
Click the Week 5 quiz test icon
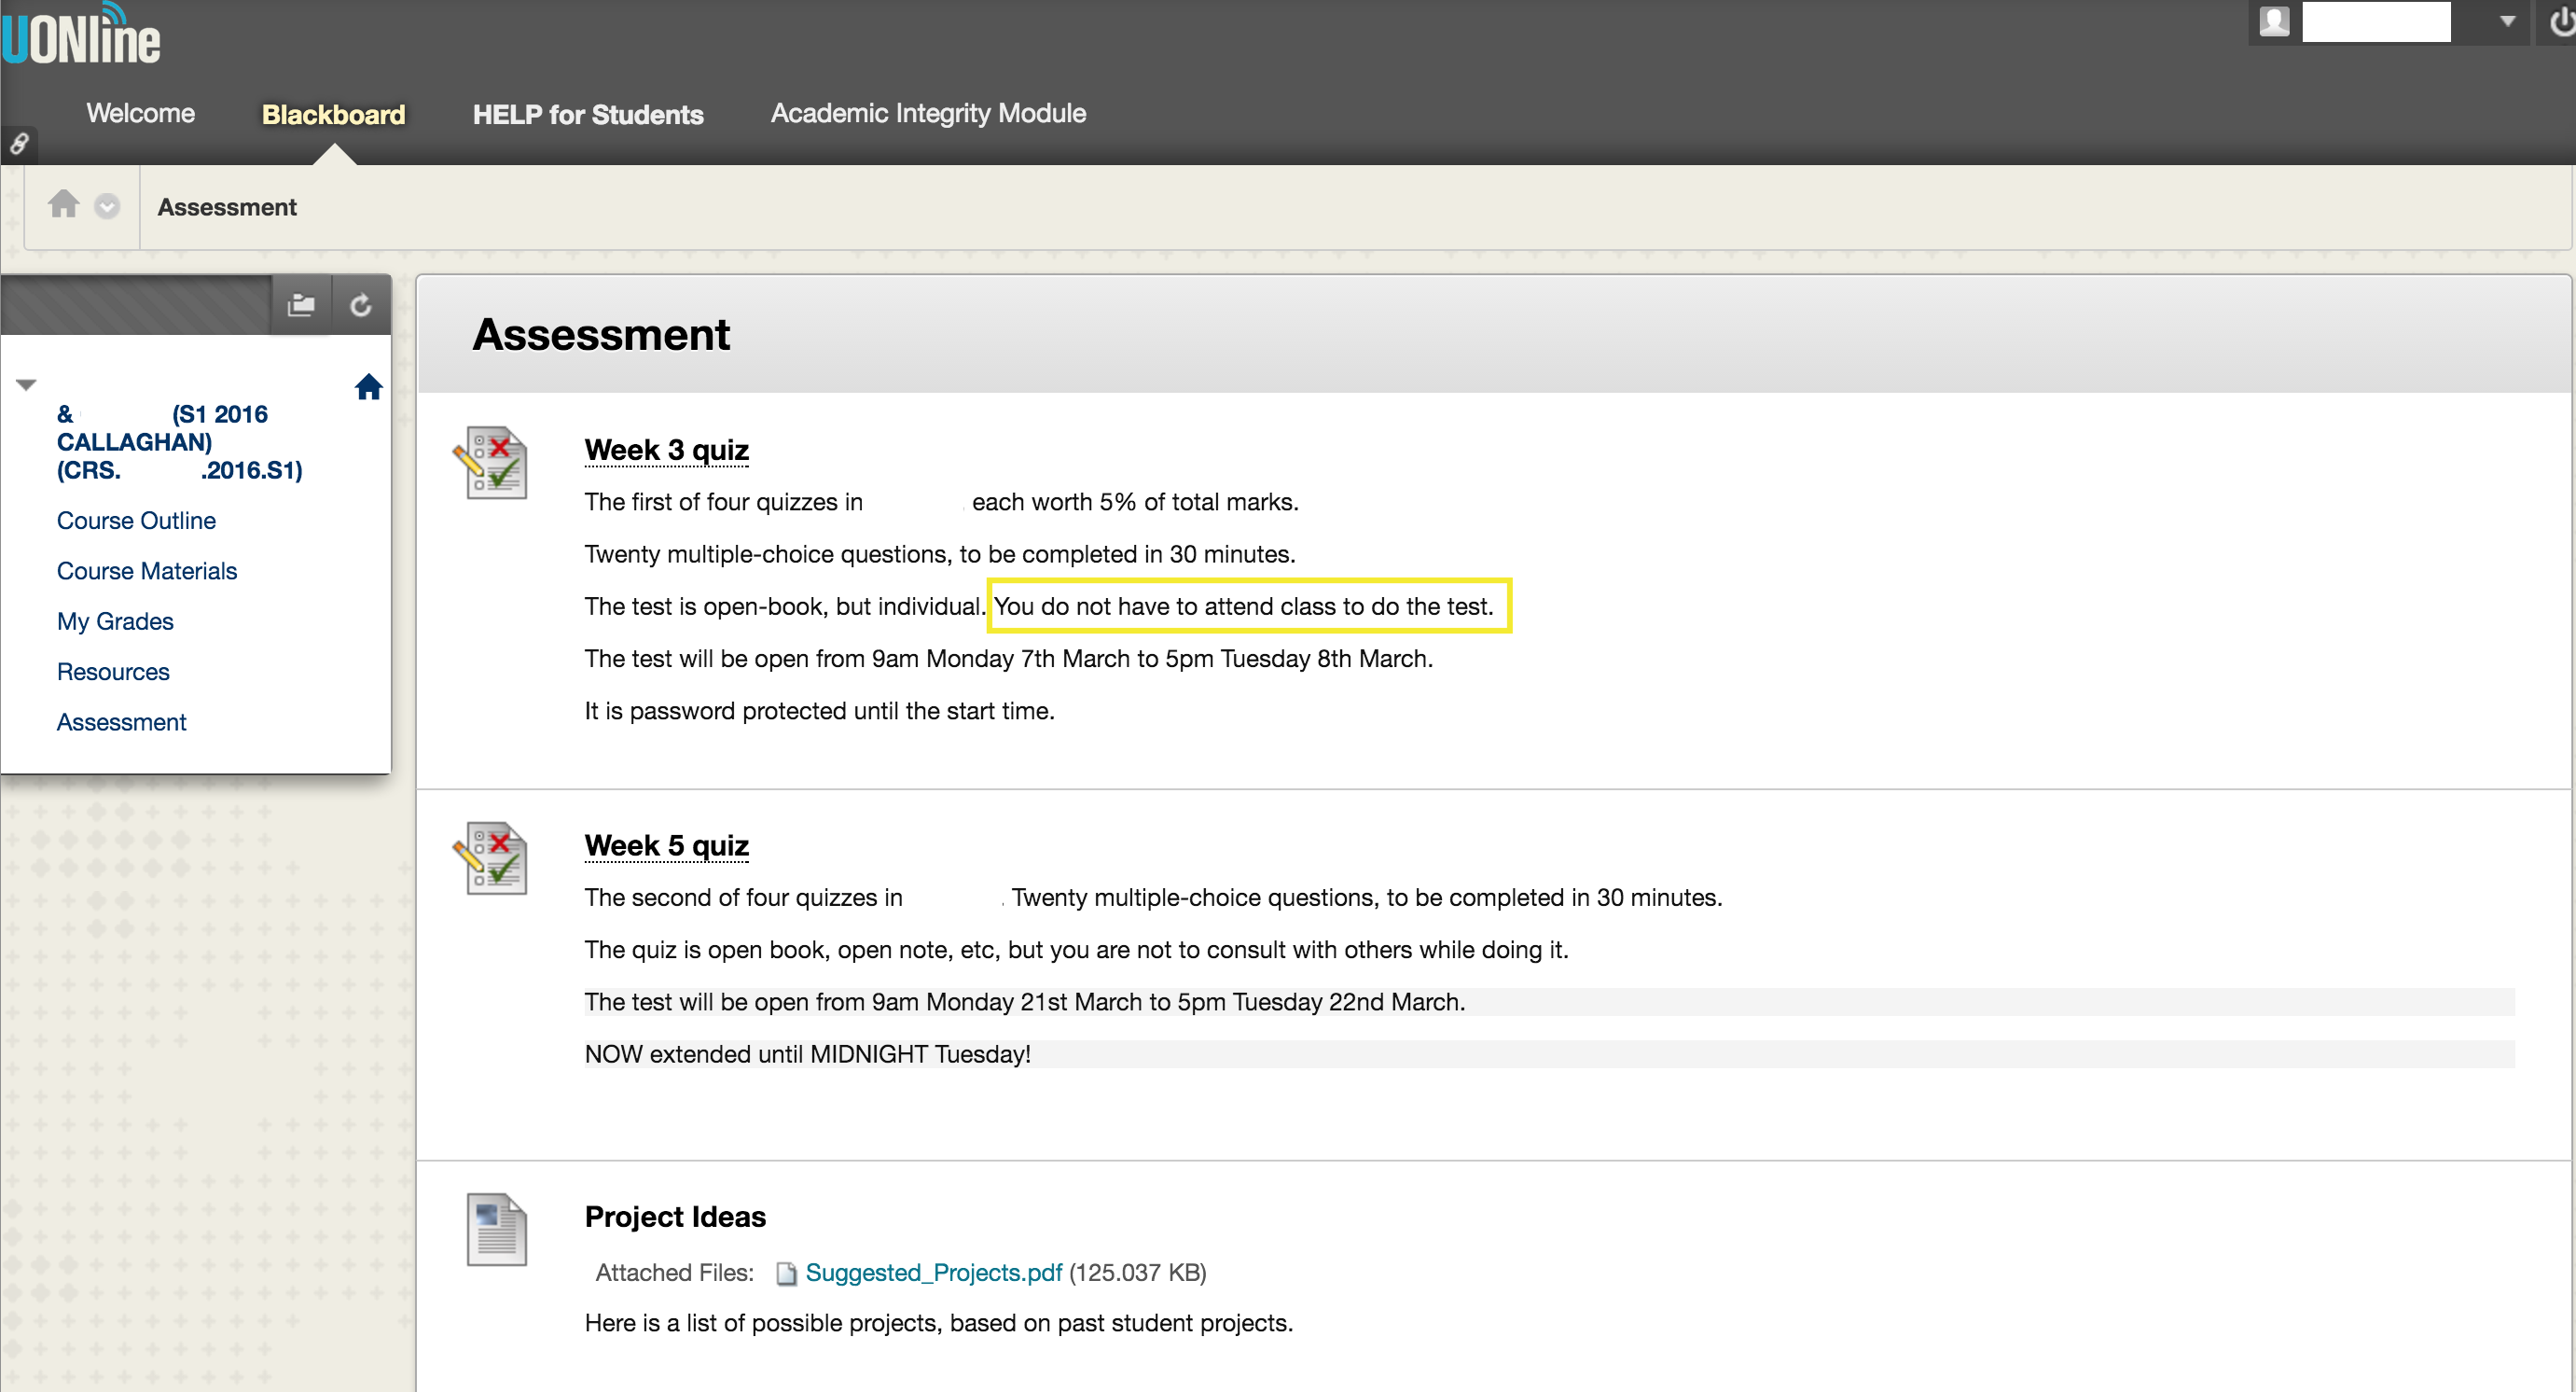[493, 859]
